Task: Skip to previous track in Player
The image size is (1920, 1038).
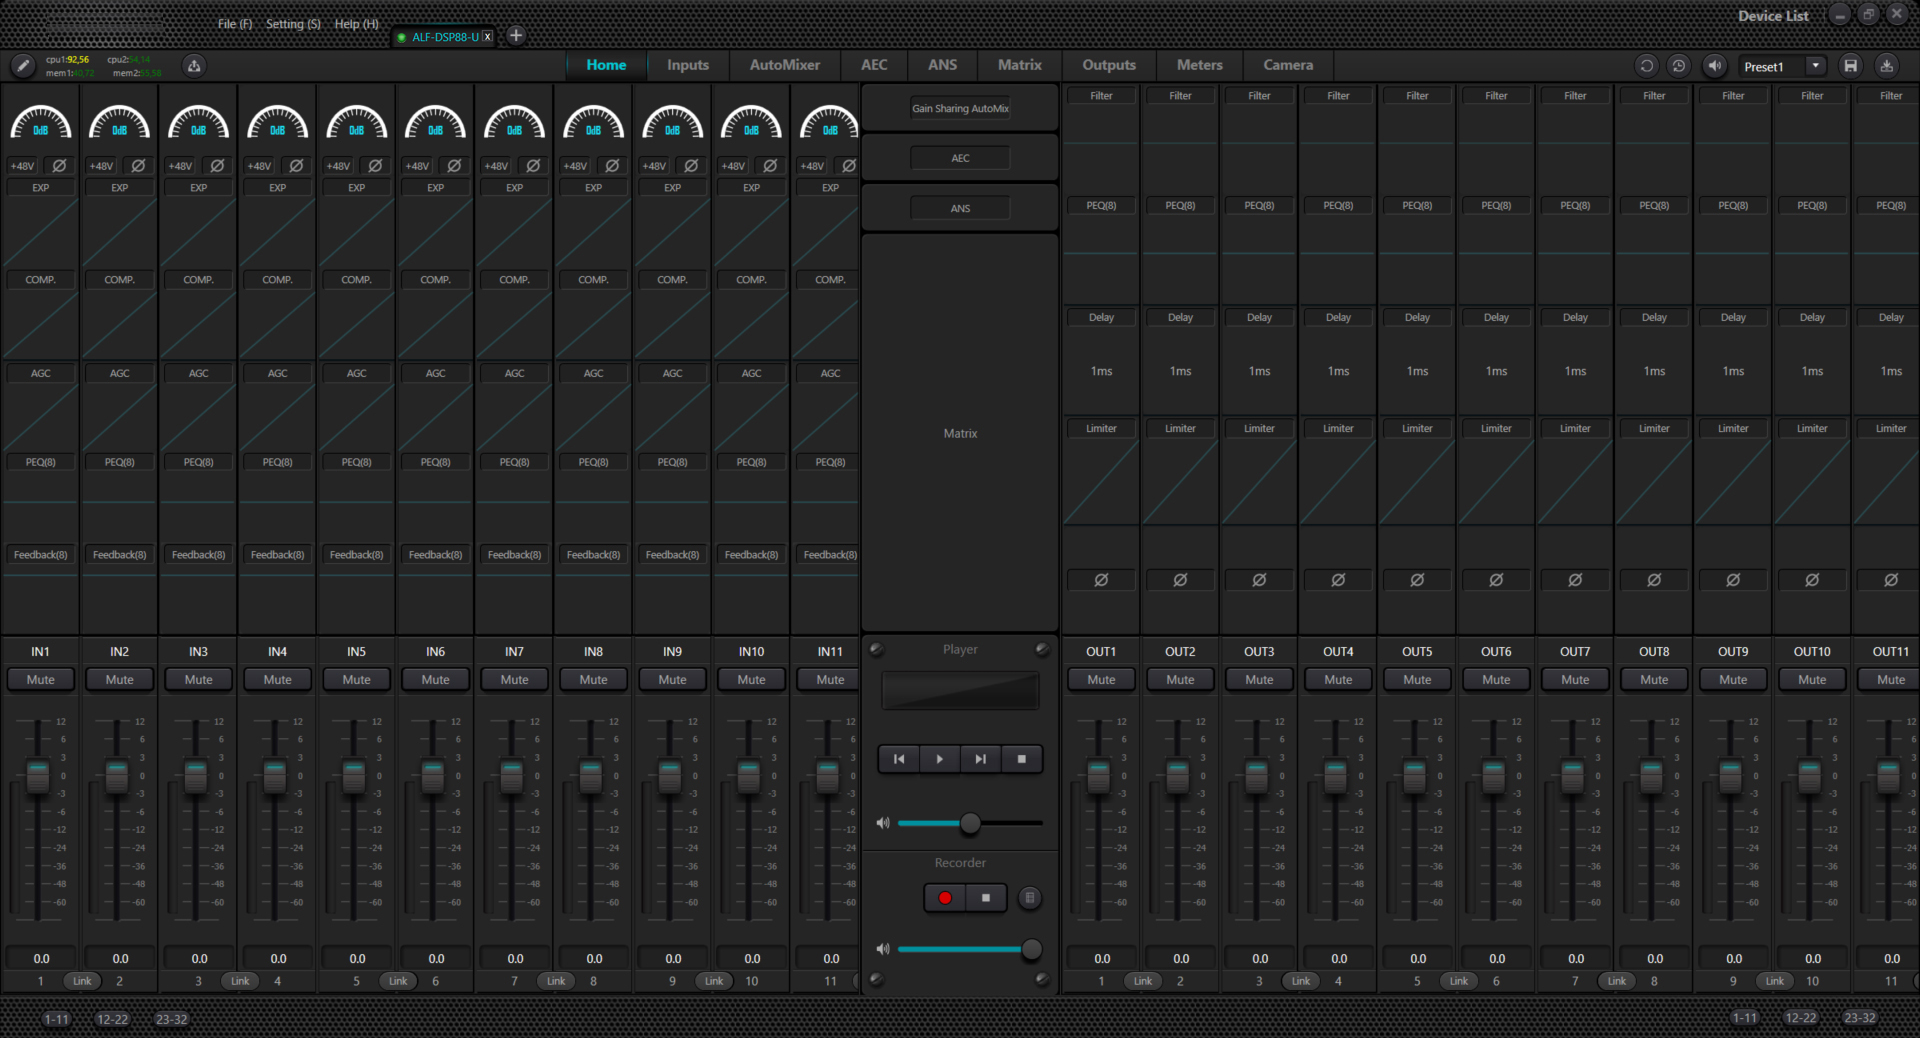Action: [899, 759]
